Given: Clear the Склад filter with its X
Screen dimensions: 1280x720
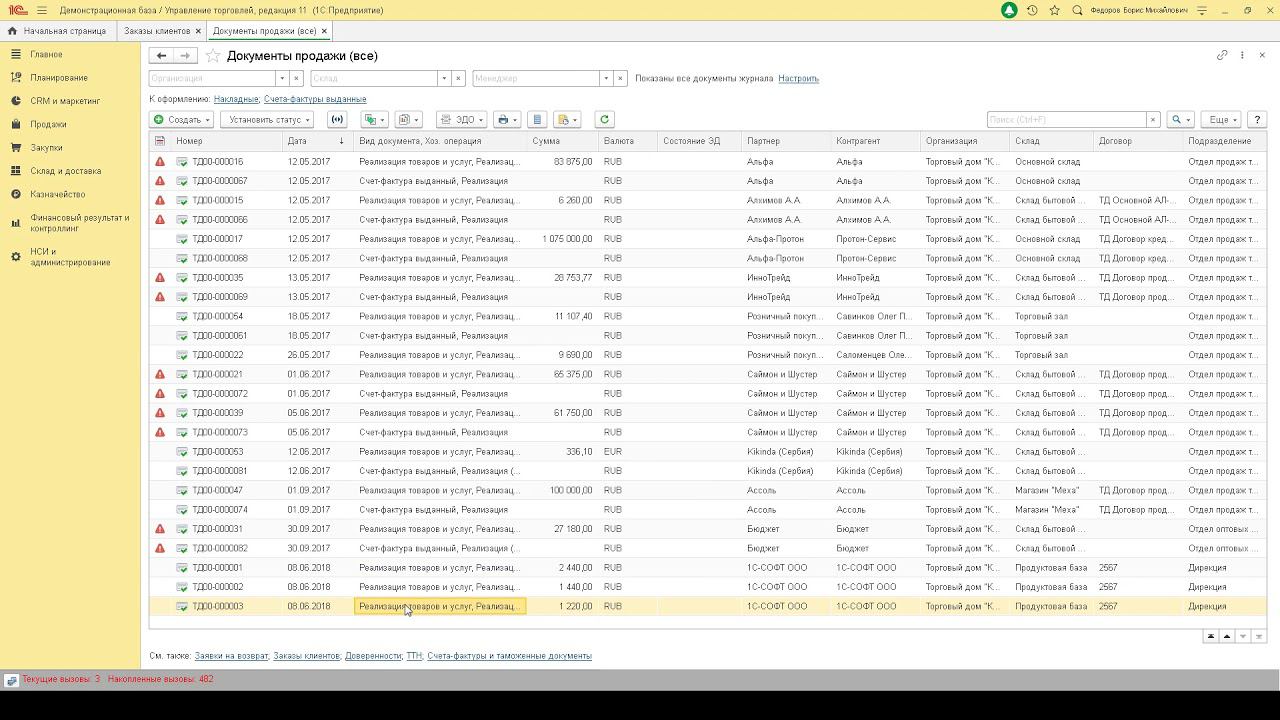Looking at the screenshot, I should pos(459,78).
